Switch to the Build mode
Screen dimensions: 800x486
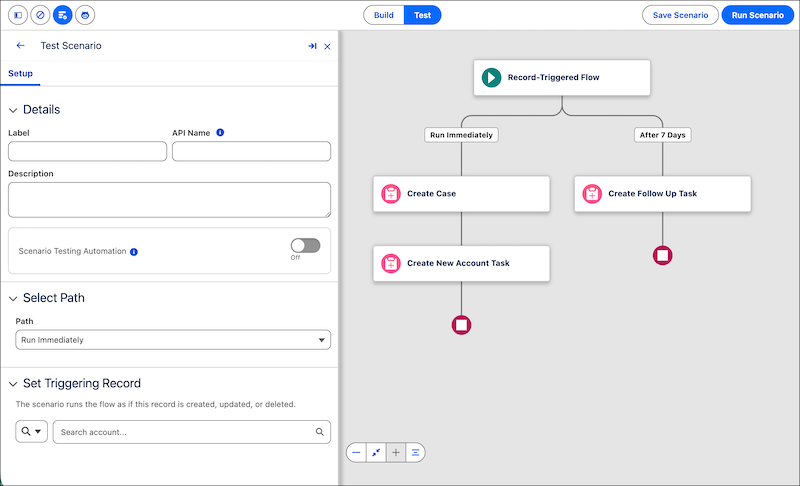tap(384, 15)
